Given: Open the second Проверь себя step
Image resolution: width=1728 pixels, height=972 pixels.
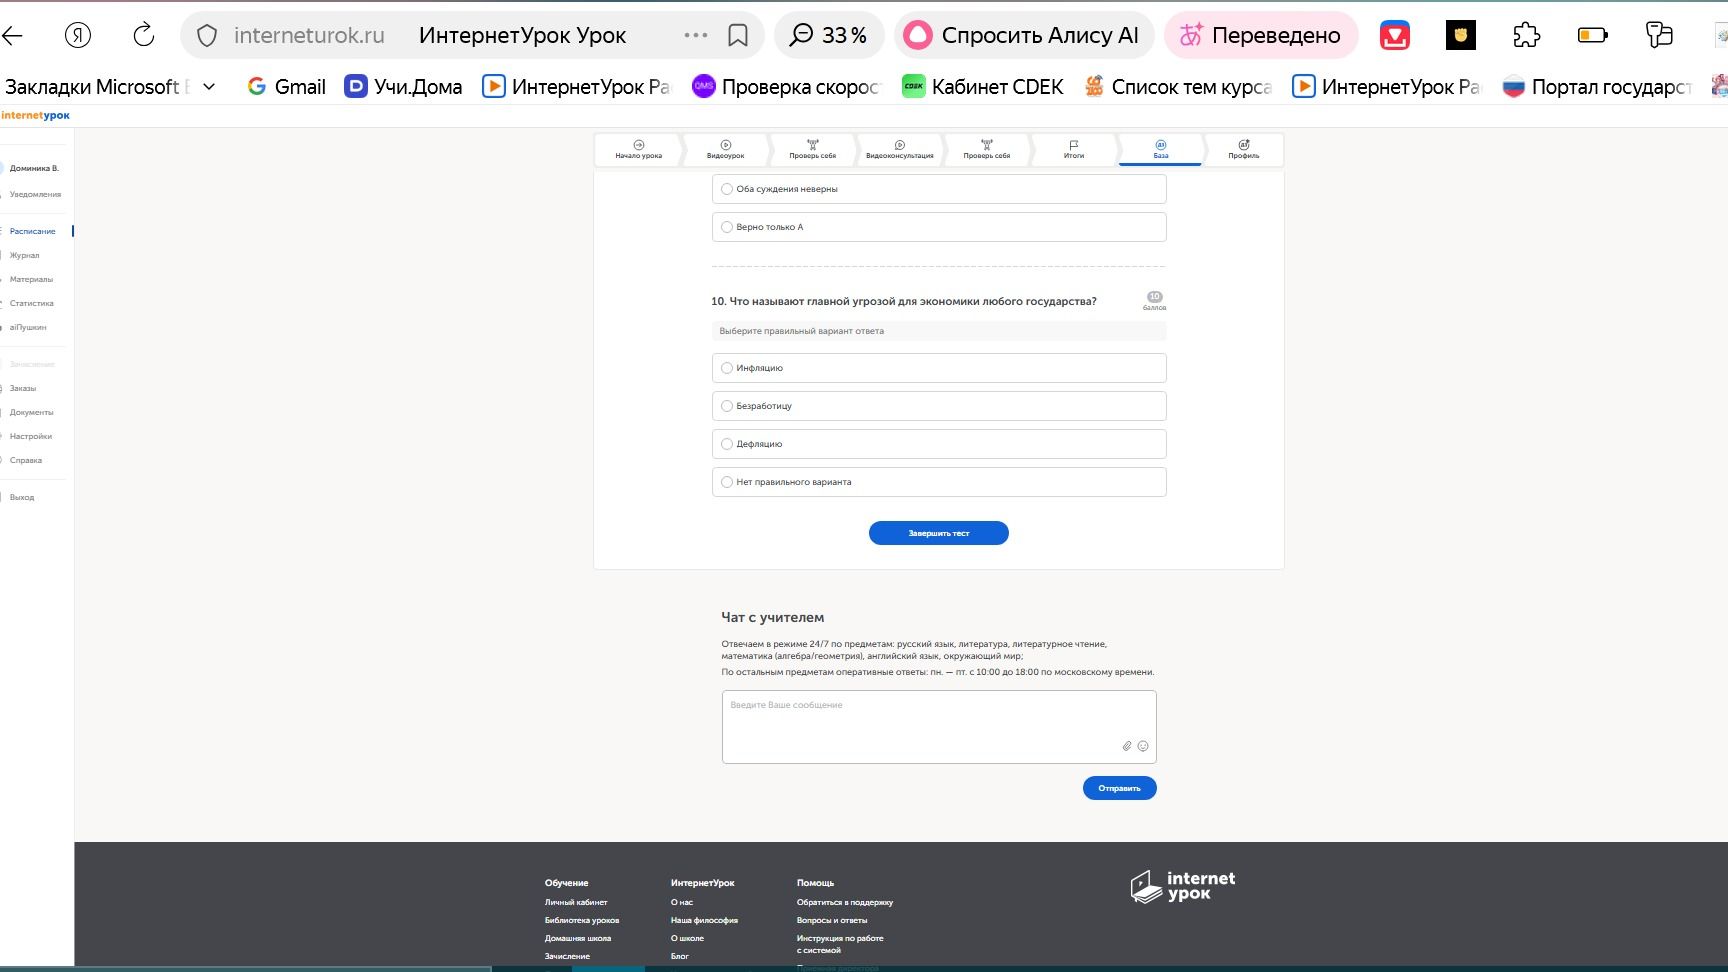Looking at the screenshot, I should coord(986,150).
